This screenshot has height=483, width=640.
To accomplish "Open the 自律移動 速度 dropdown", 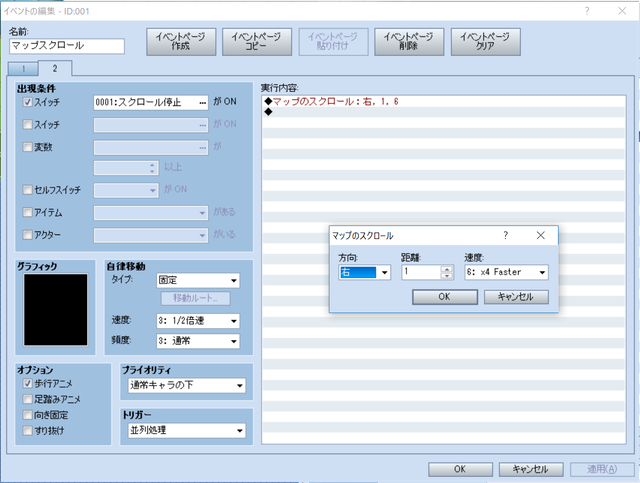I will tap(198, 321).
